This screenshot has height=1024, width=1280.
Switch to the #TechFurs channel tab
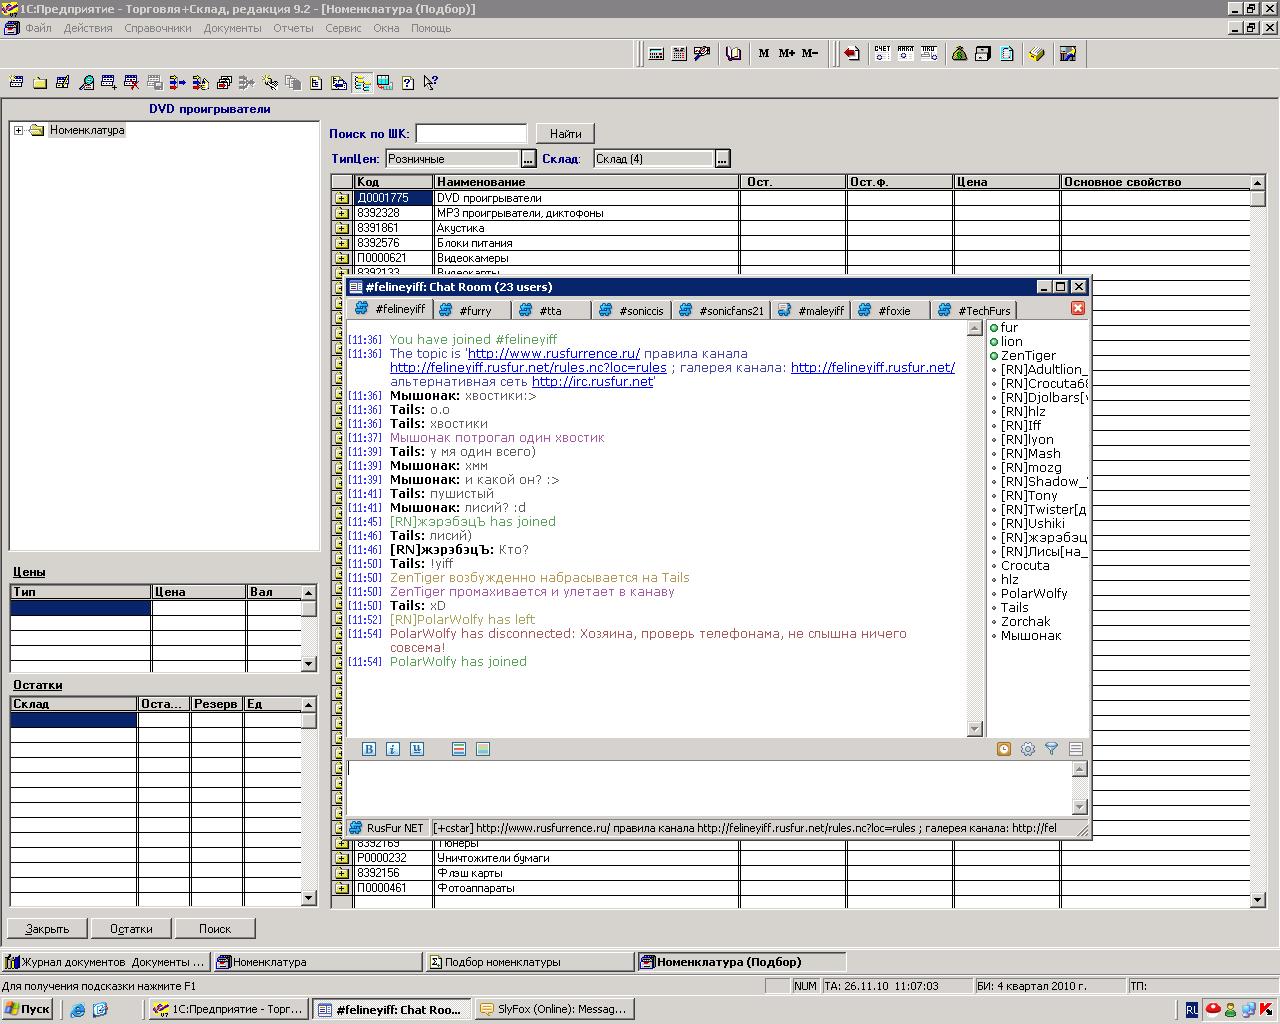(x=975, y=311)
